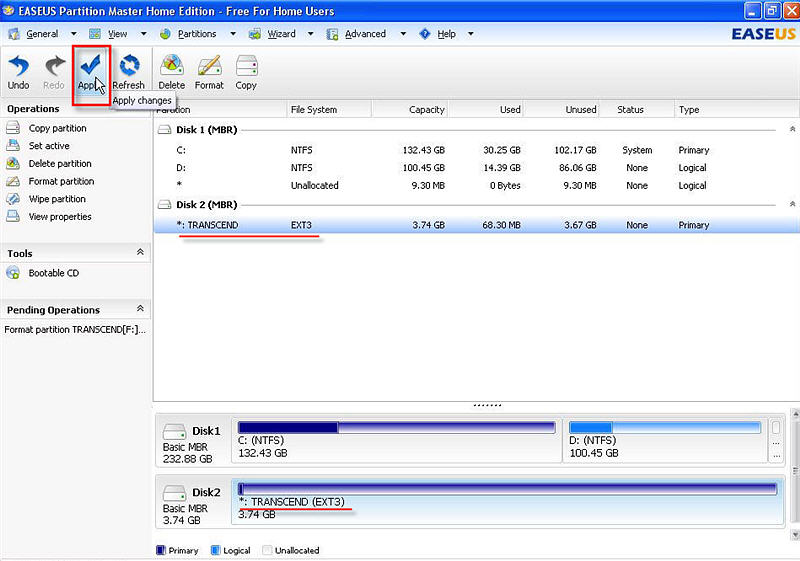Click the Undo toolbar icon
This screenshot has width=800, height=561.
click(x=19, y=66)
